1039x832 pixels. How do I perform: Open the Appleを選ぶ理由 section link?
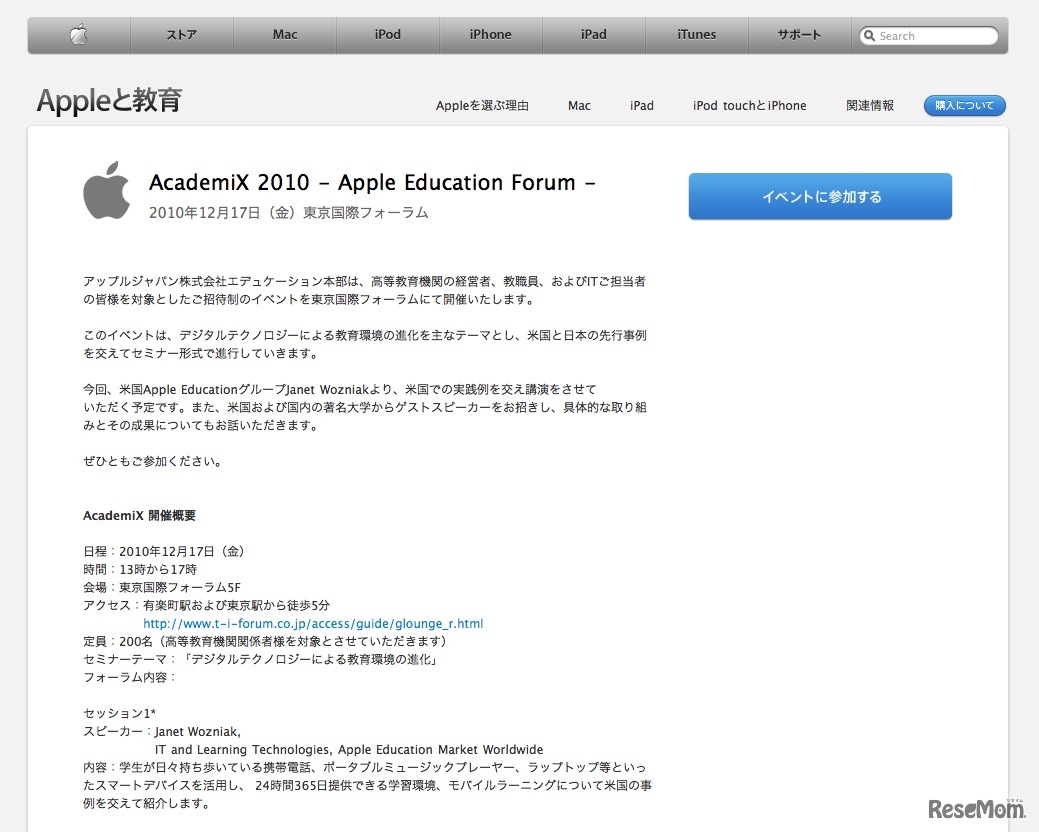(482, 105)
